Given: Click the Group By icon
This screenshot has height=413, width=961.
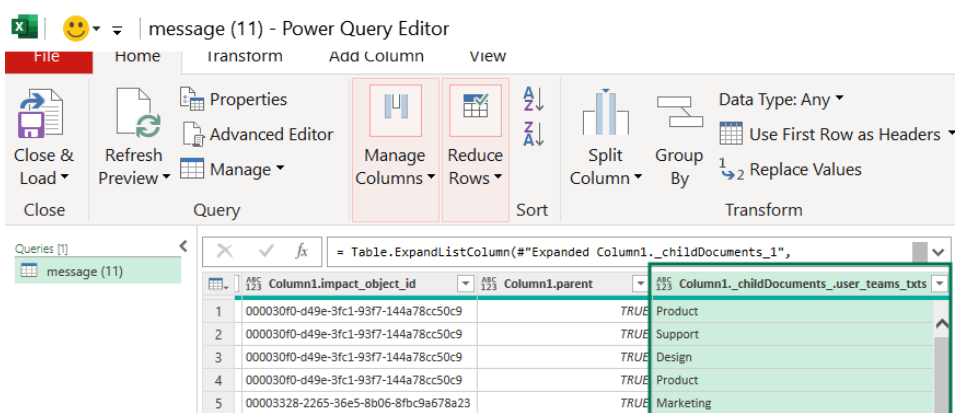Looking at the screenshot, I should tap(679, 113).
